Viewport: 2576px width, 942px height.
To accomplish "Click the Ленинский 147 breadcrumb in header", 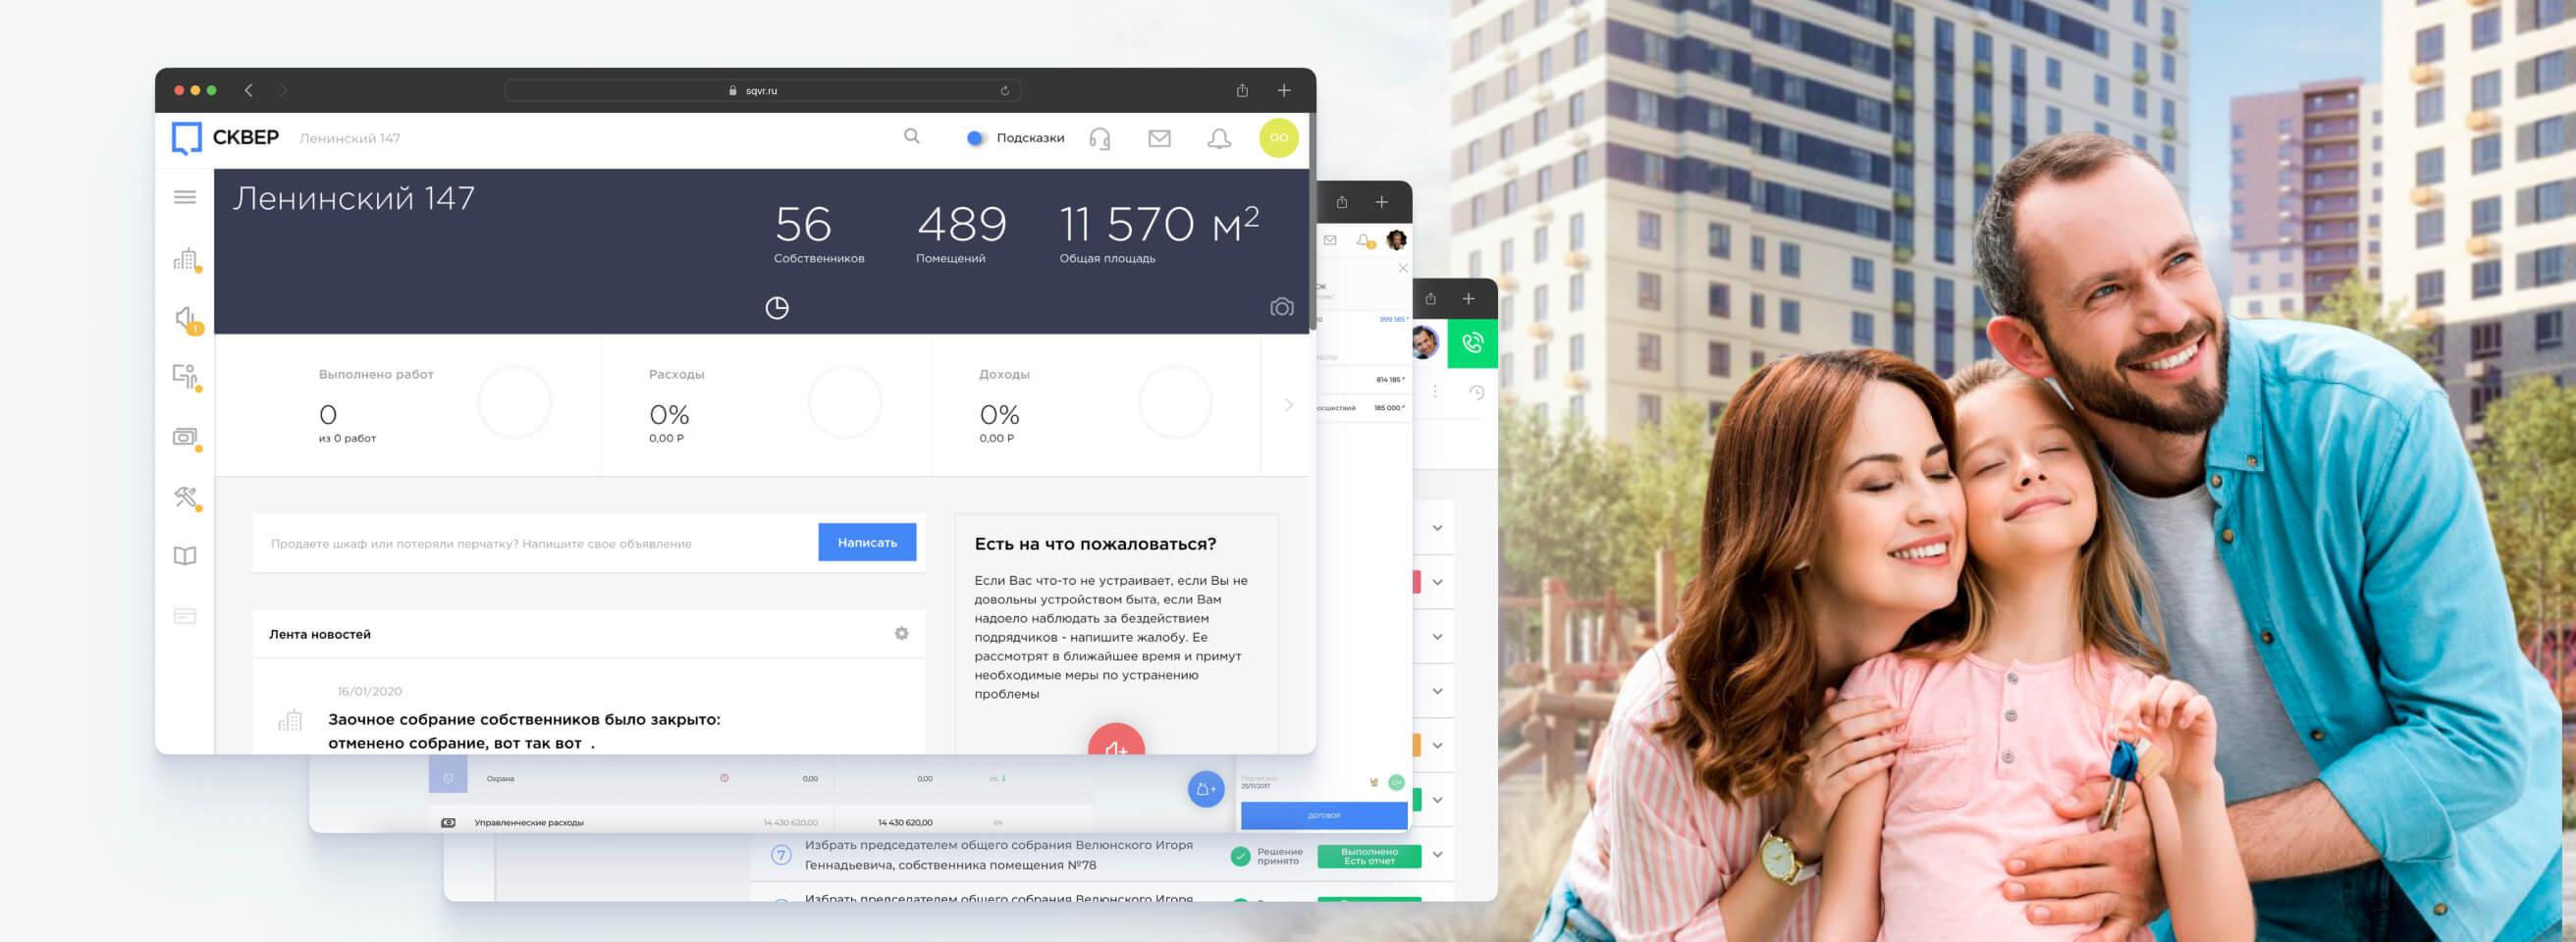I will 349,138.
